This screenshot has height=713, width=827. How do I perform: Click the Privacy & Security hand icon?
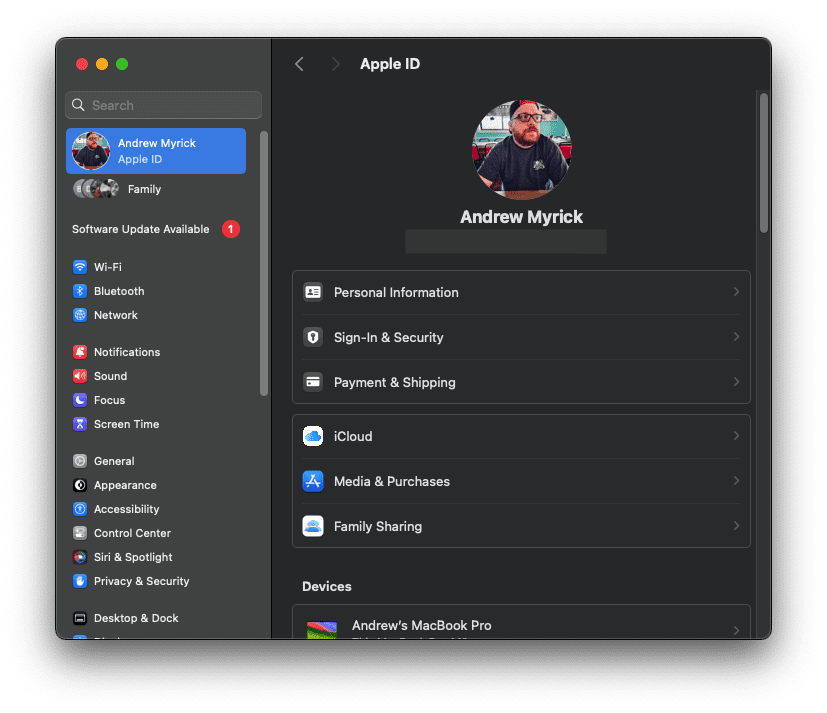tap(80, 581)
